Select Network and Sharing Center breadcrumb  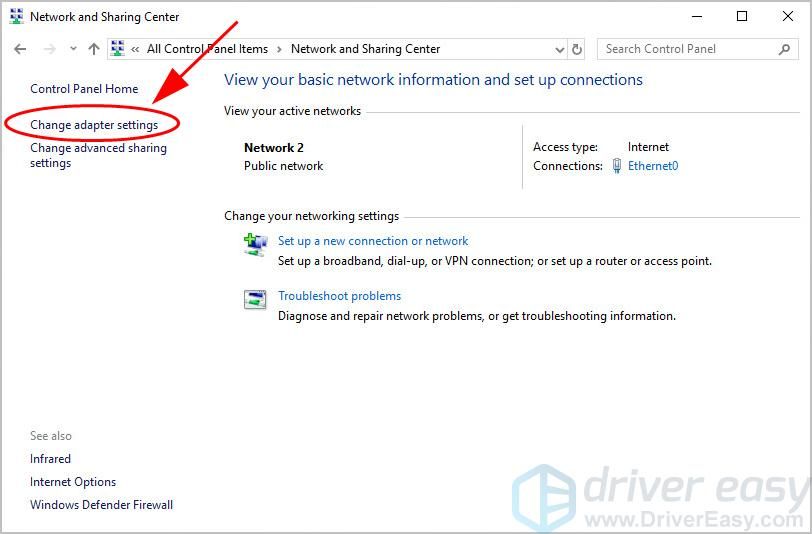coord(365,49)
